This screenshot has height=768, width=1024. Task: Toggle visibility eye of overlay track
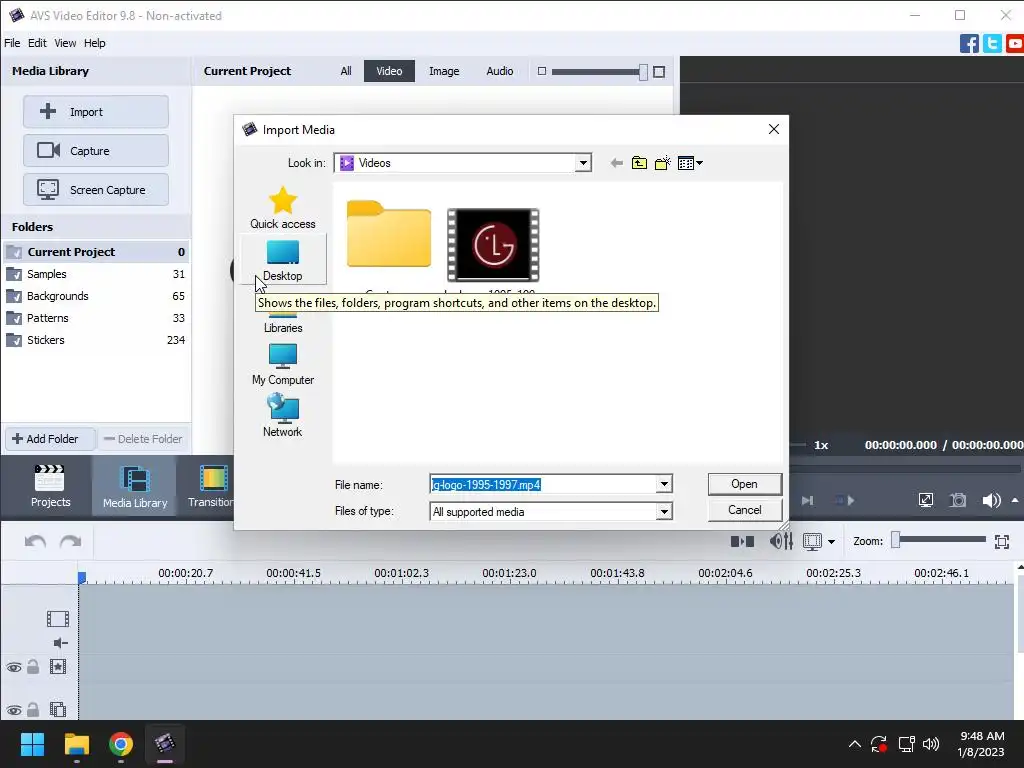[x=14, y=710]
